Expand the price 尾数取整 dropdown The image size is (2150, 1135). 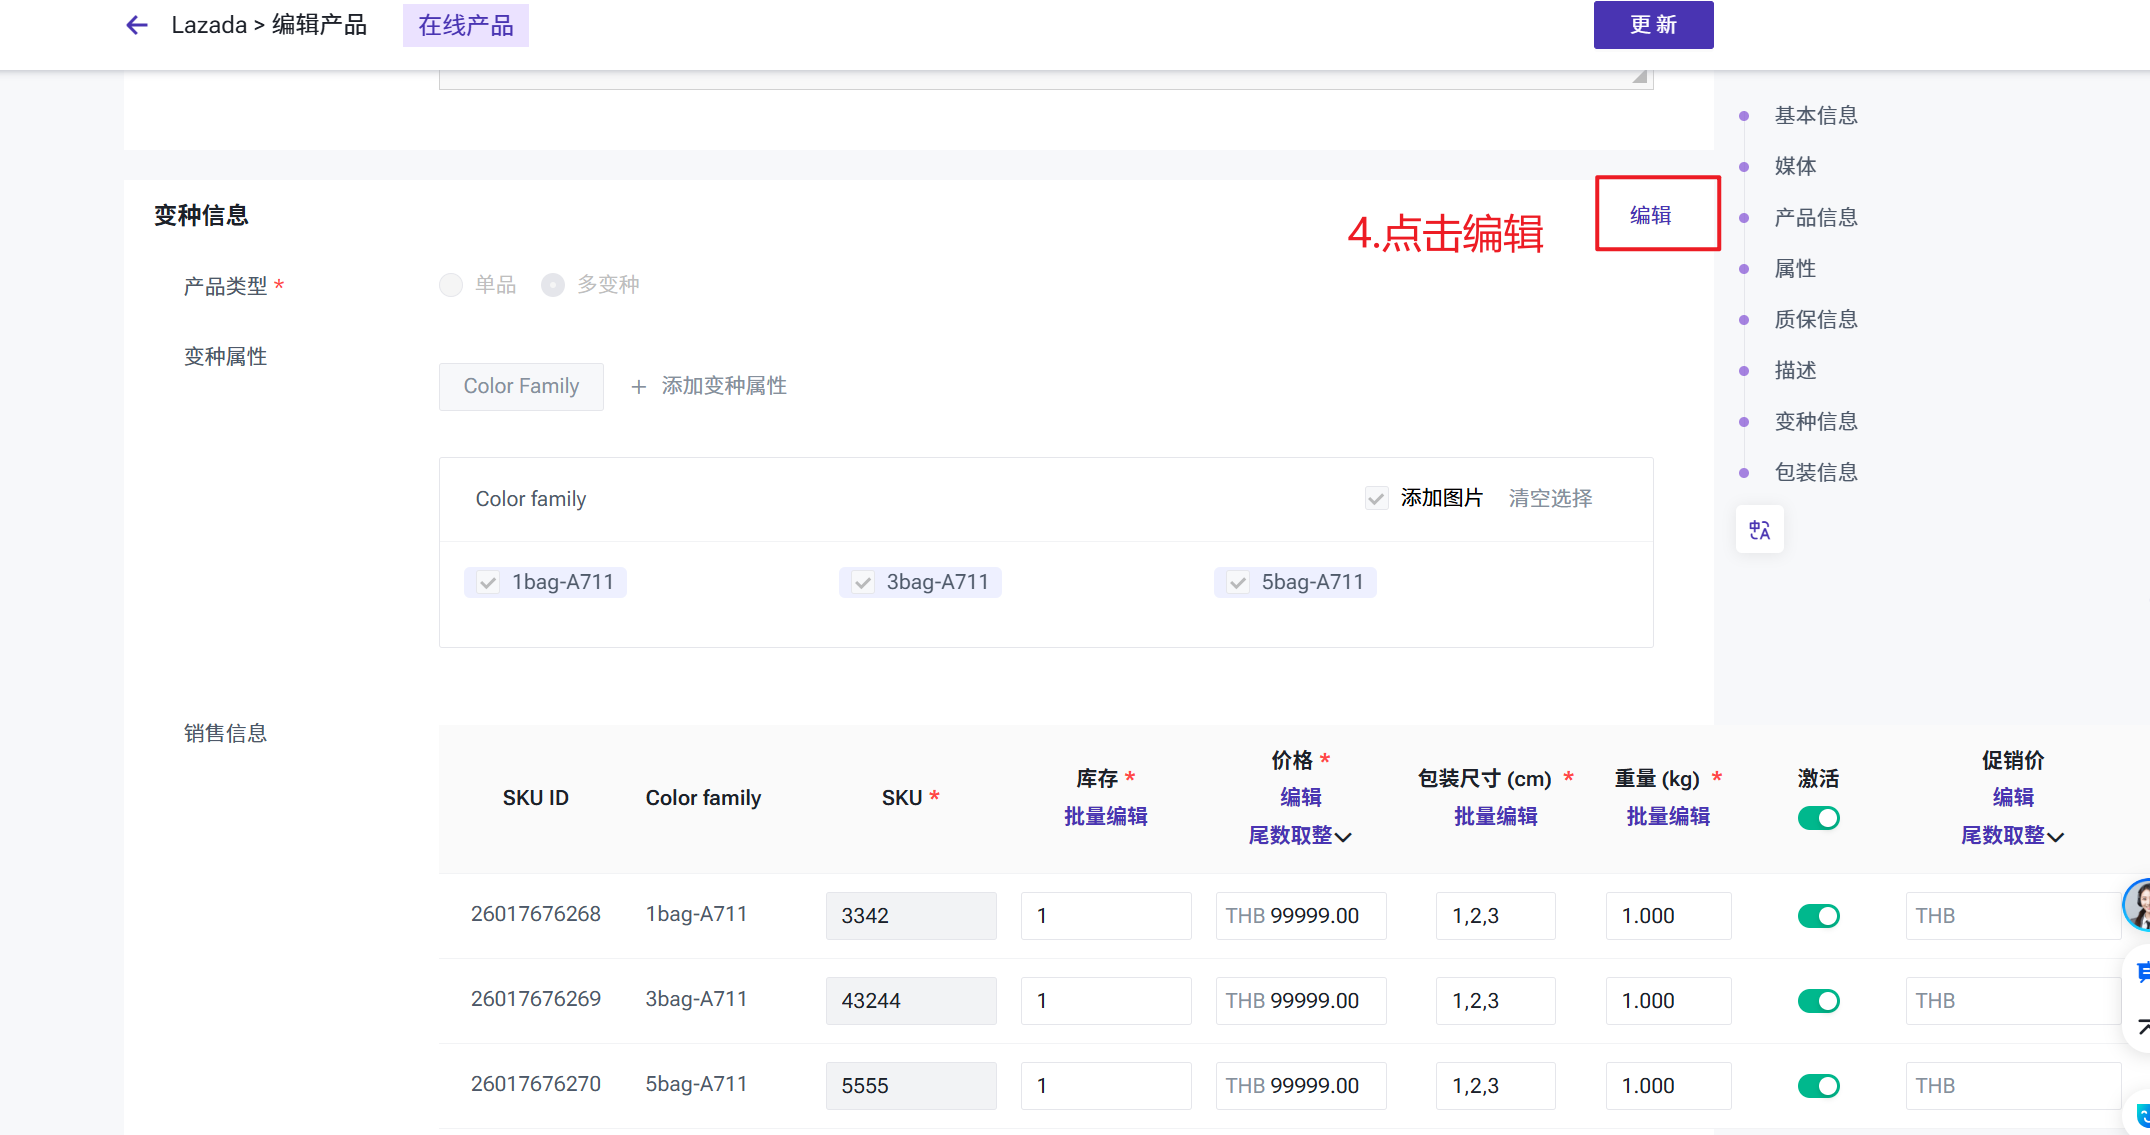click(x=1300, y=836)
